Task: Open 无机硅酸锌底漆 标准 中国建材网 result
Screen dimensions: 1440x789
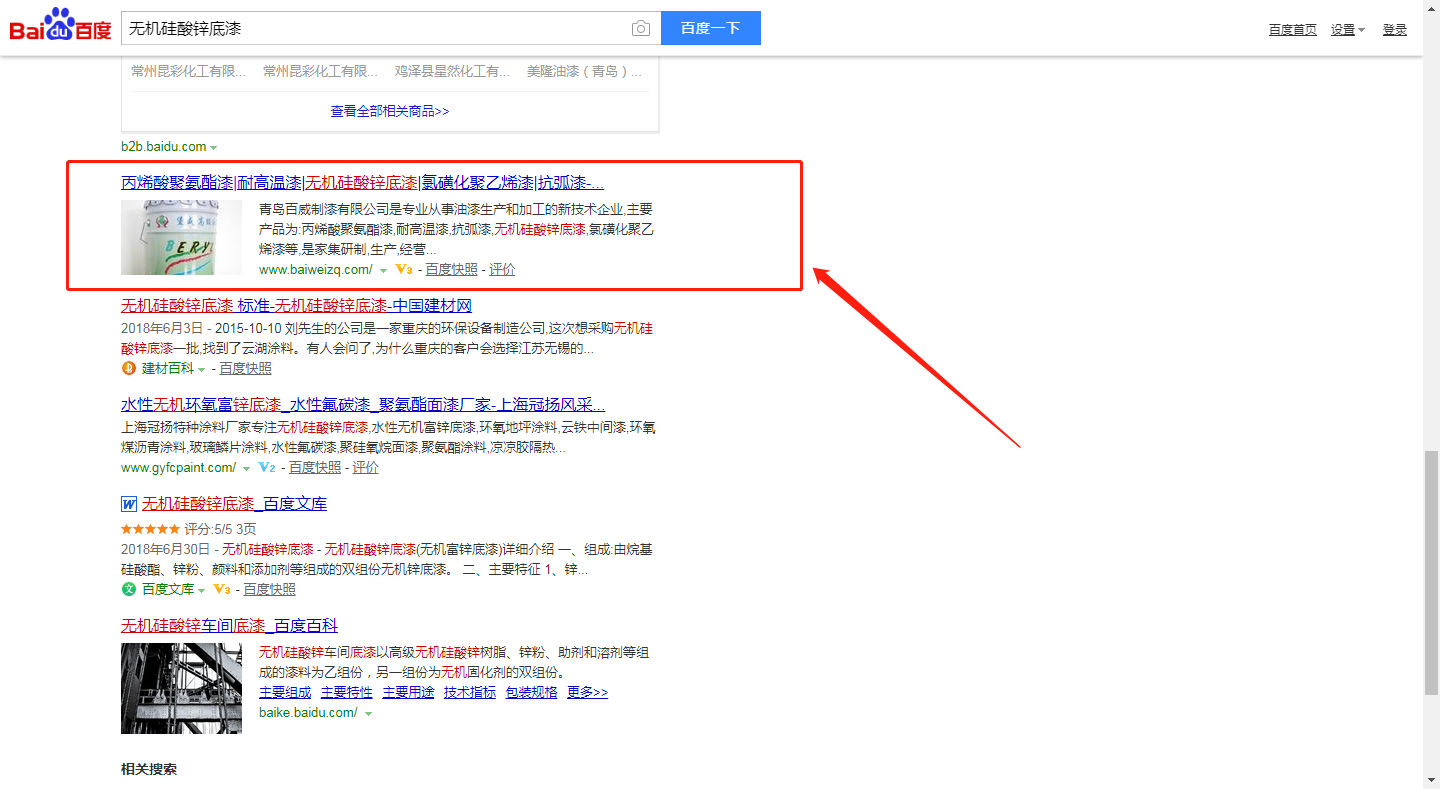Action: coord(296,305)
